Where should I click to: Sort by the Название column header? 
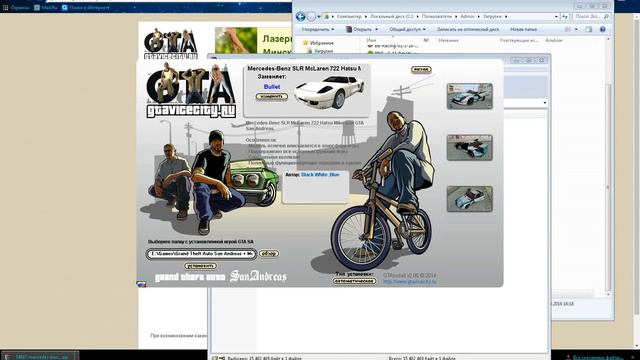448,40
